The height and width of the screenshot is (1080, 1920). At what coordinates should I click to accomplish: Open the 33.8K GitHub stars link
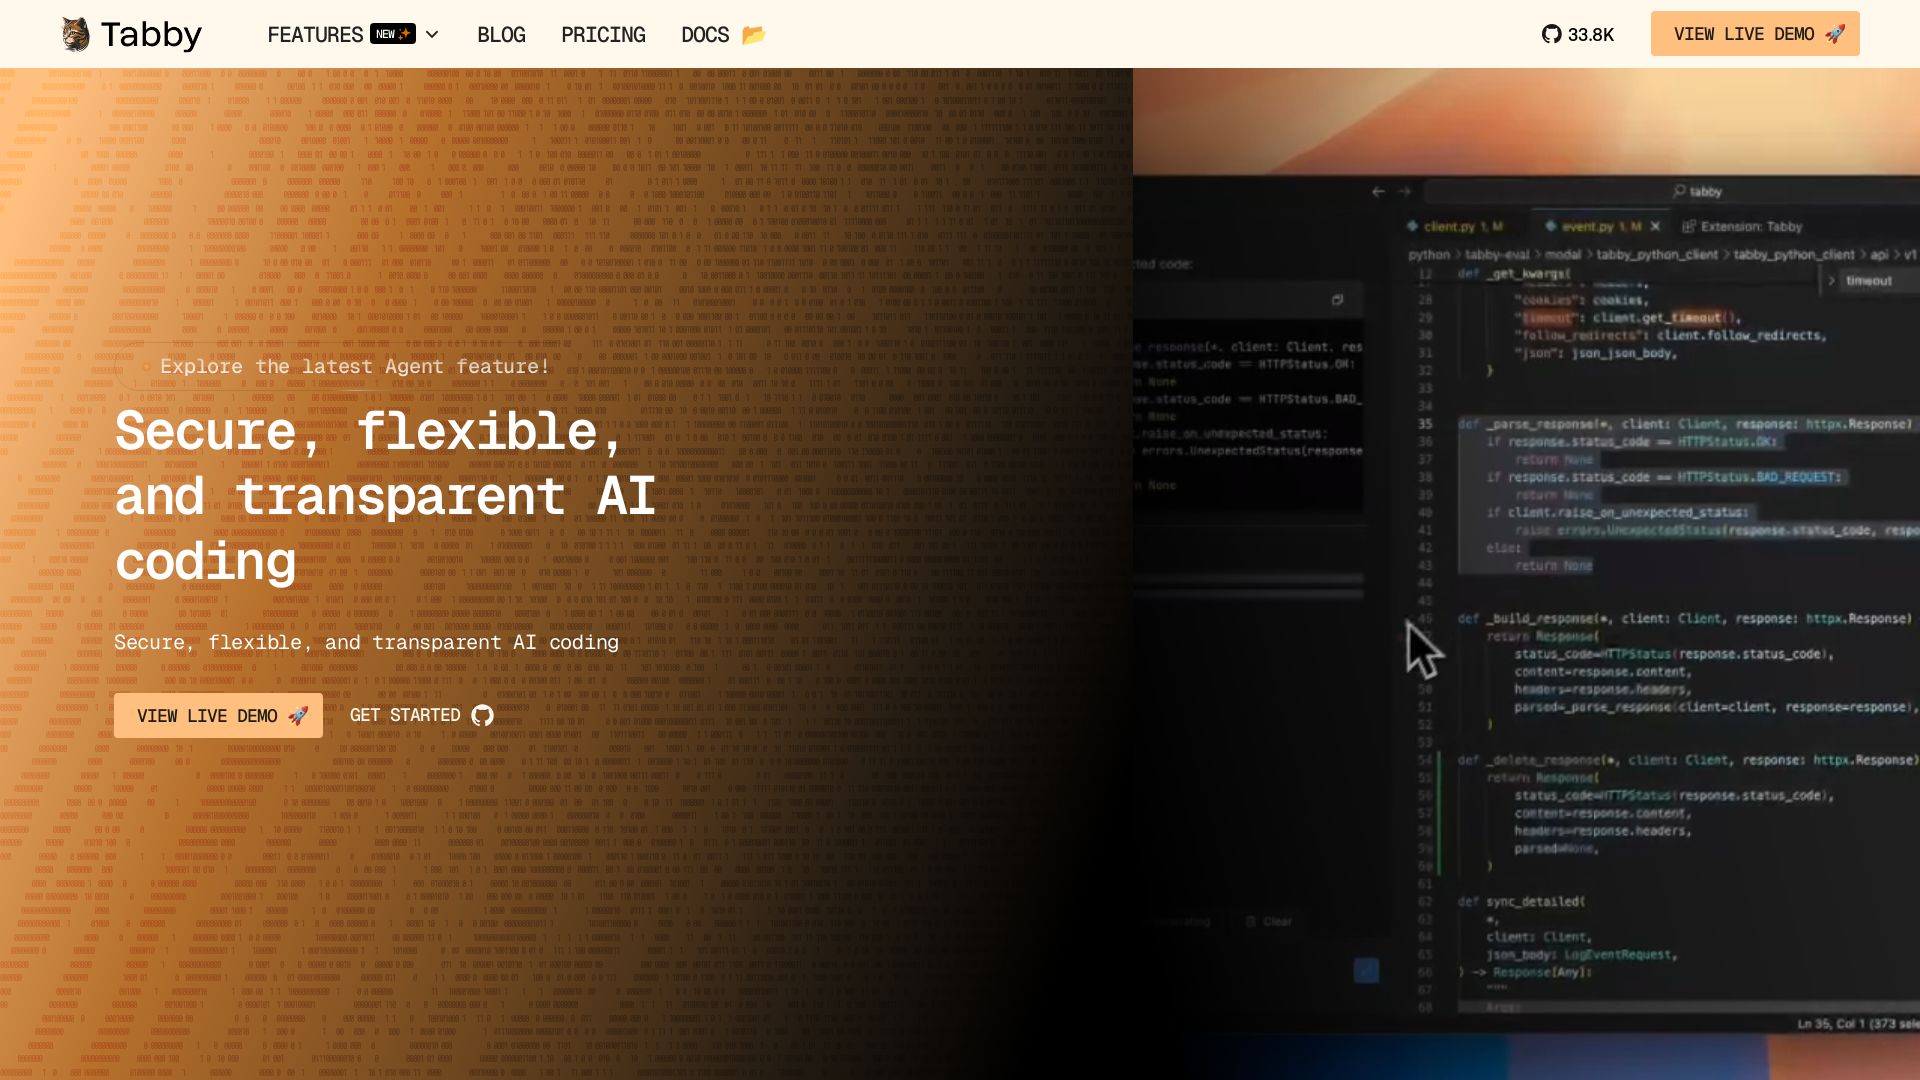[x=1578, y=34]
